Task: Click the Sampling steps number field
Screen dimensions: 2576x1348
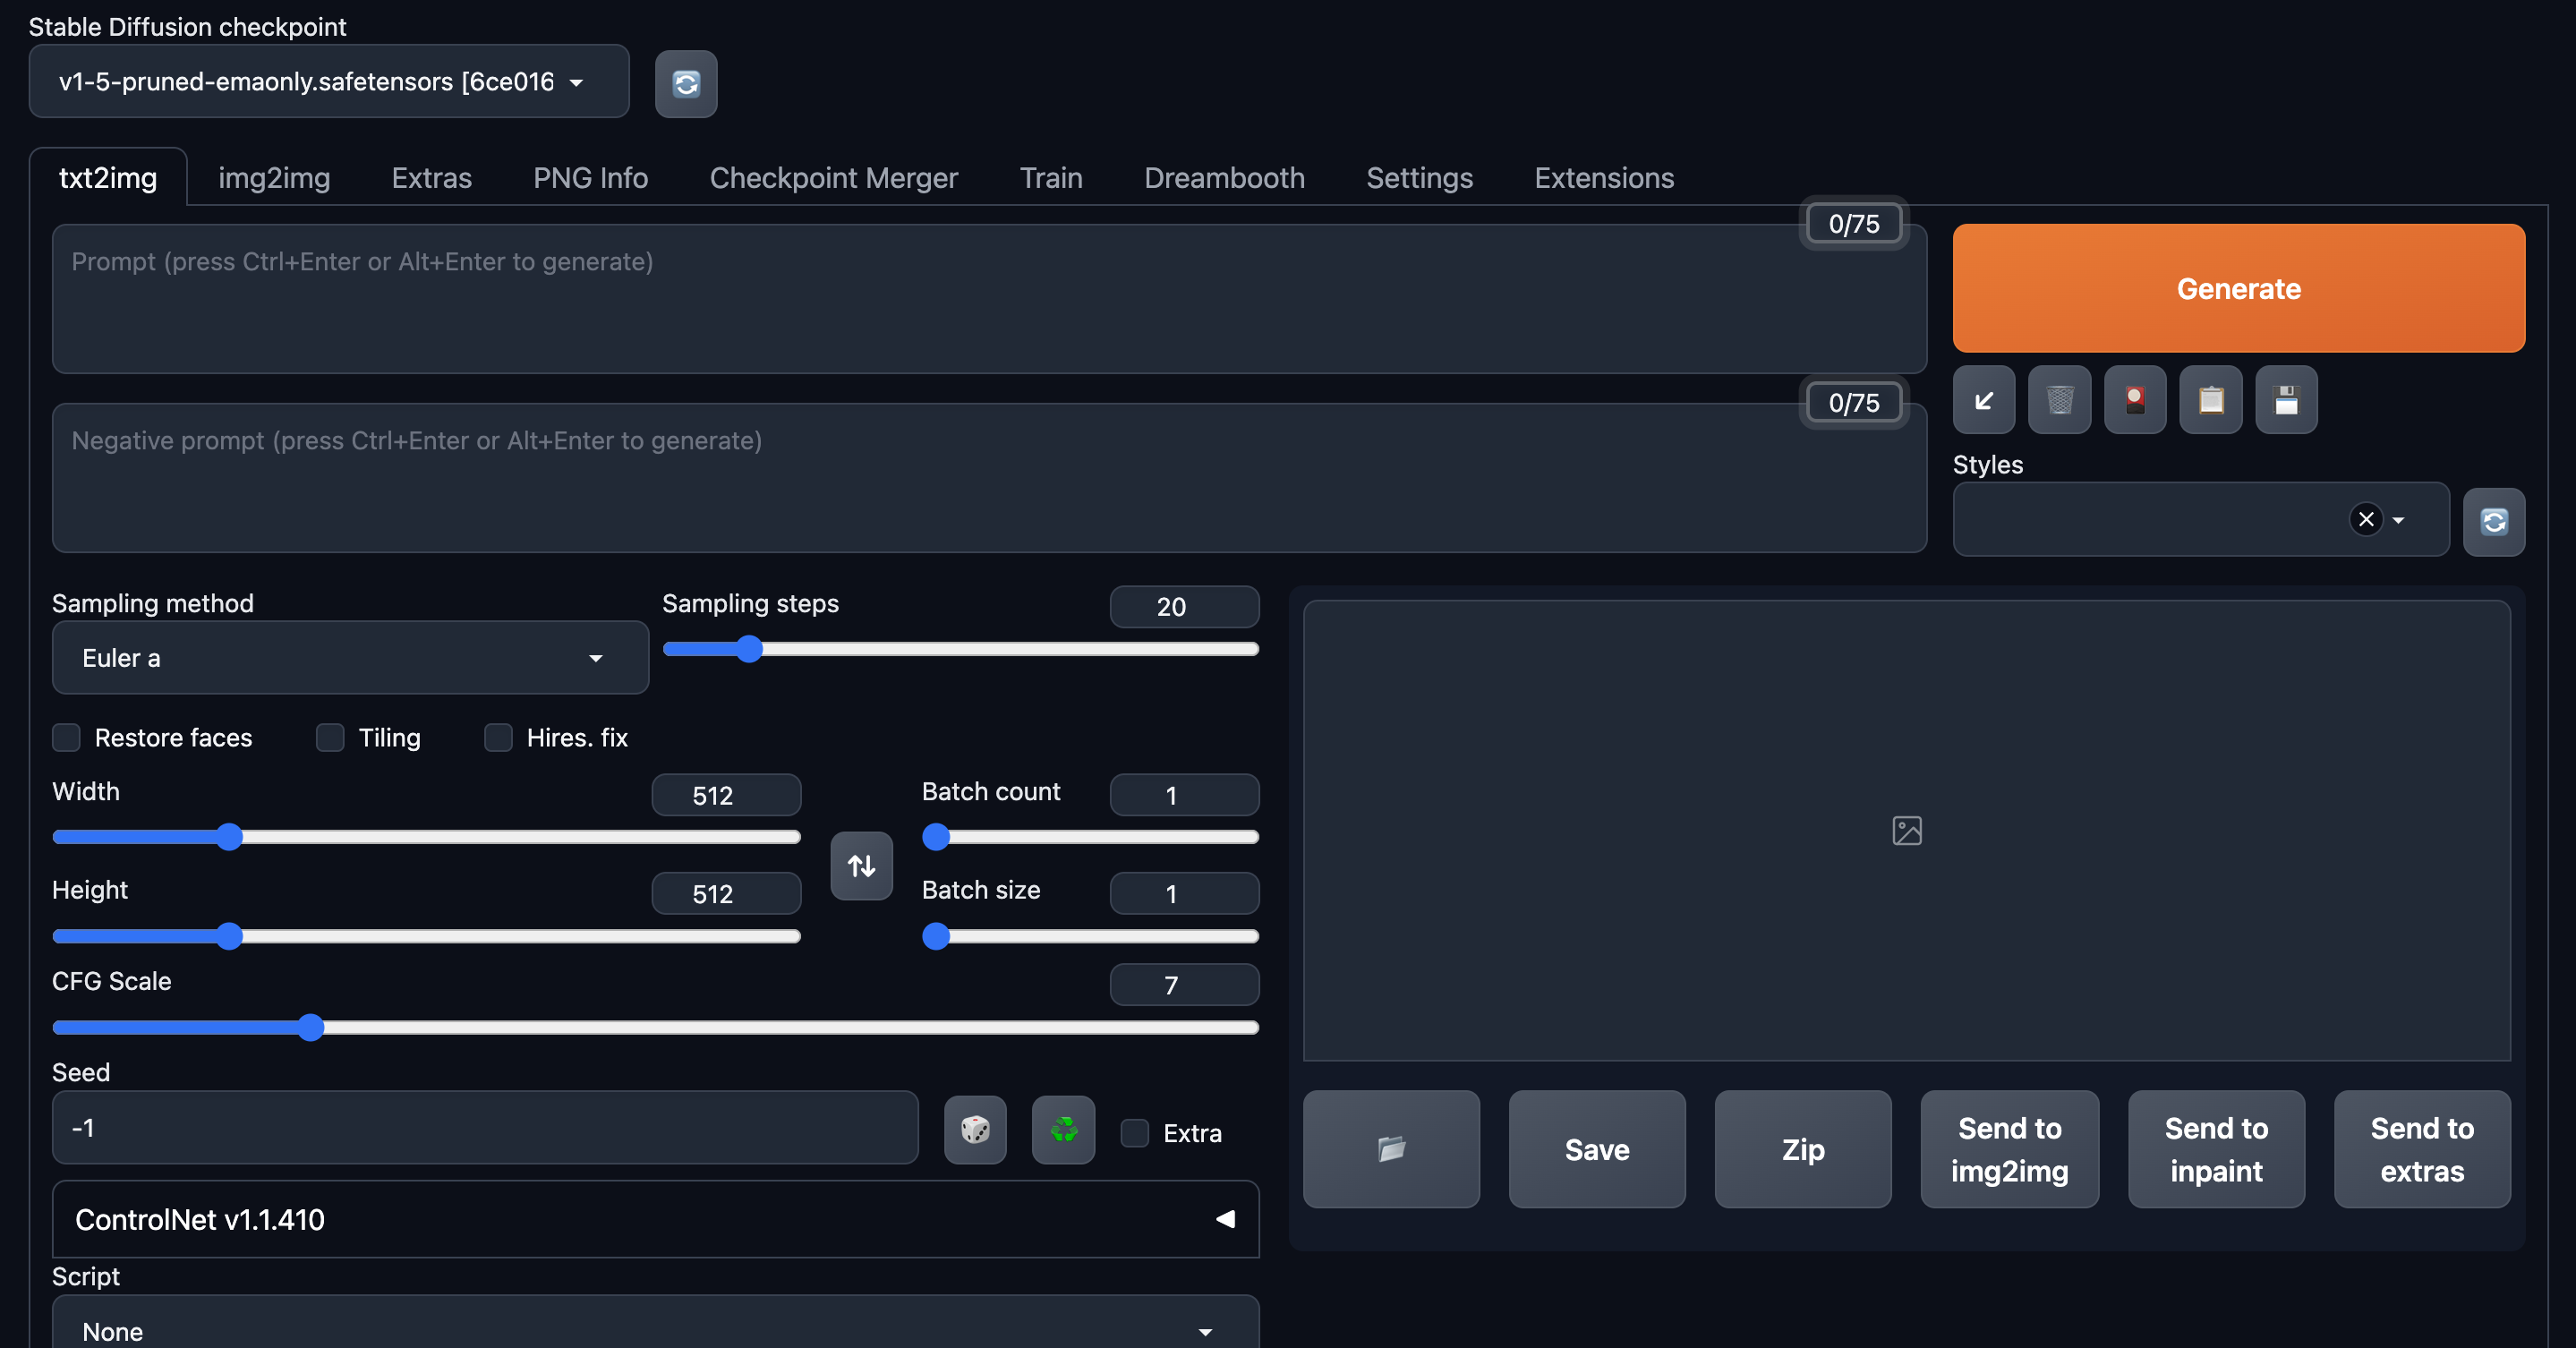Action: (1184, 607)
